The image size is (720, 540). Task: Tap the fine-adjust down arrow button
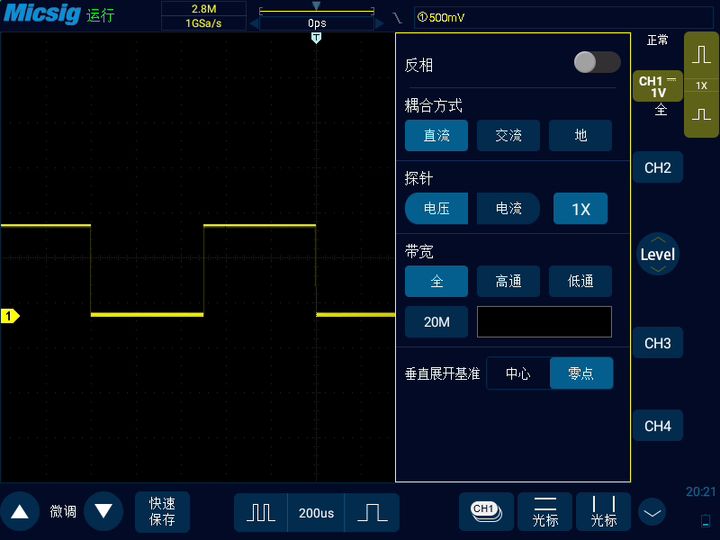104,512
